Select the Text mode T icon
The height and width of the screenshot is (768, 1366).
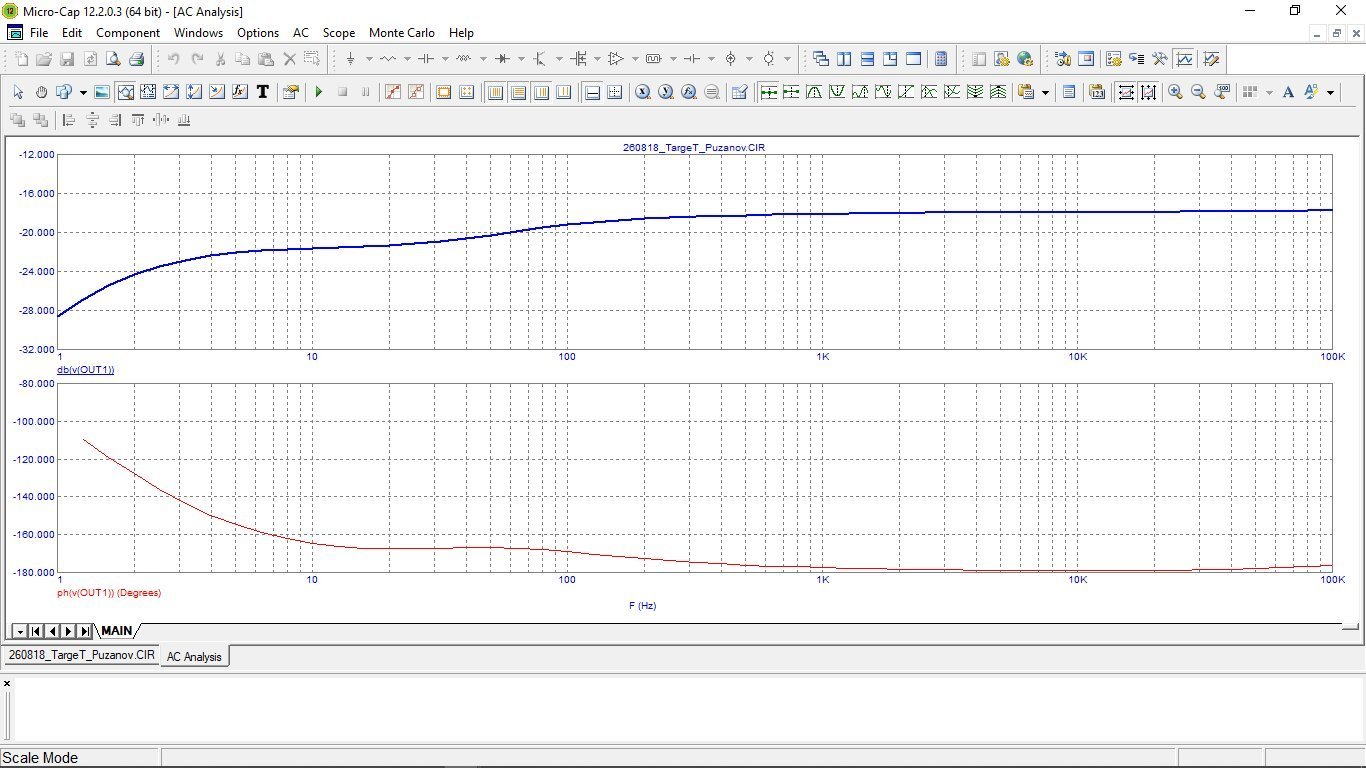coord(263,92)
